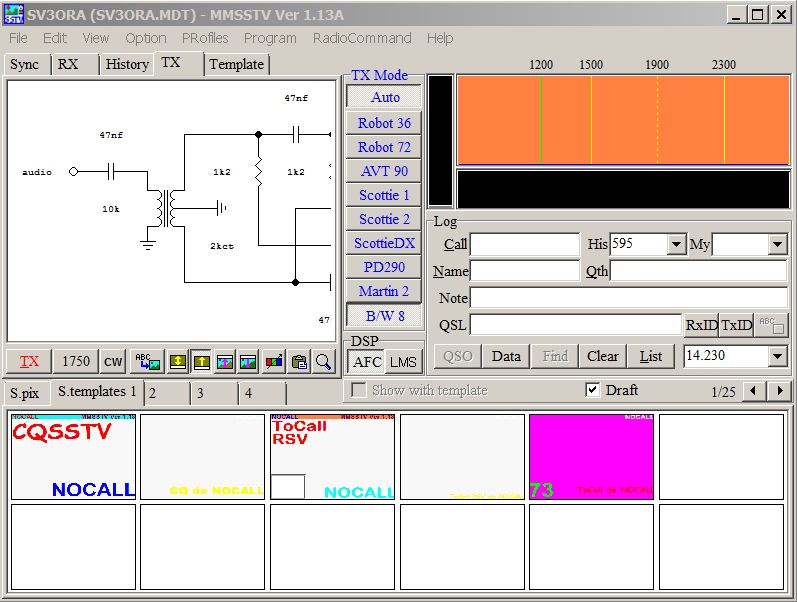Screen dimensions: 797x602
Task: Click the 1750 tone button
Action: pyautogui.click(x=76, y=362)
